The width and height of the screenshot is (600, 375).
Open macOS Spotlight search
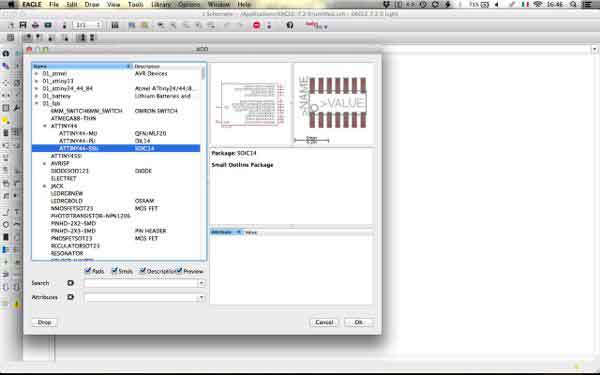[x=573, y=5]
